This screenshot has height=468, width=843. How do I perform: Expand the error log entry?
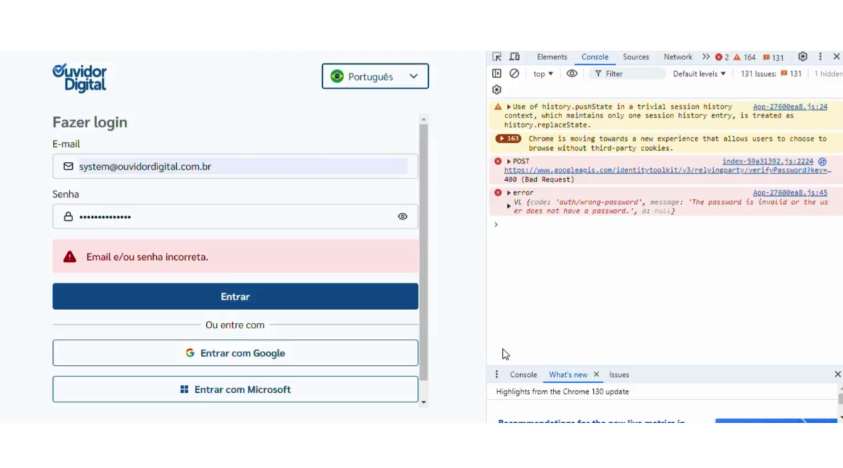pos(509,193)
